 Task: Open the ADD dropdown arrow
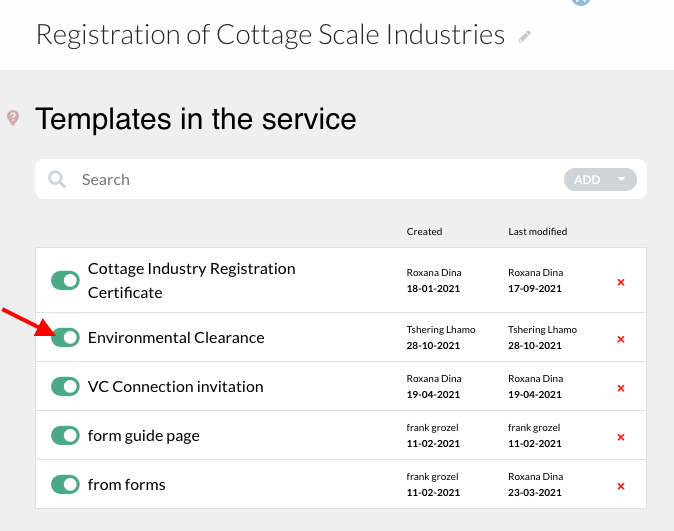(622, 179)
